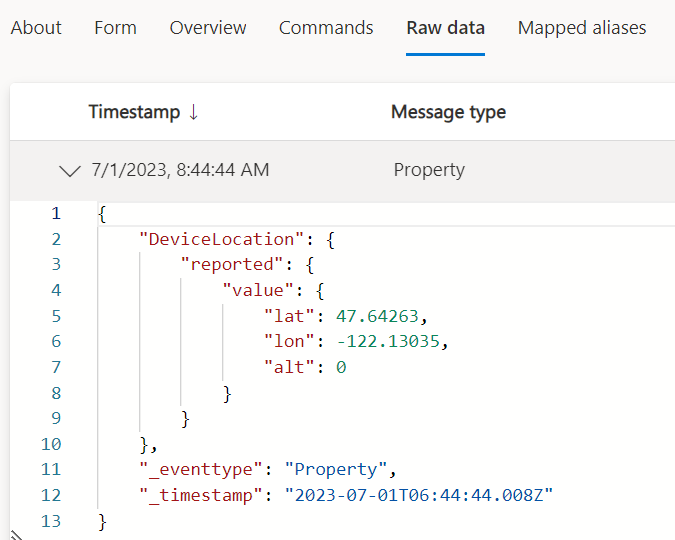Click the Timestamp descending sort arrow
The height and width of the screenshot is (540, 675).
[x=193, y=112]
